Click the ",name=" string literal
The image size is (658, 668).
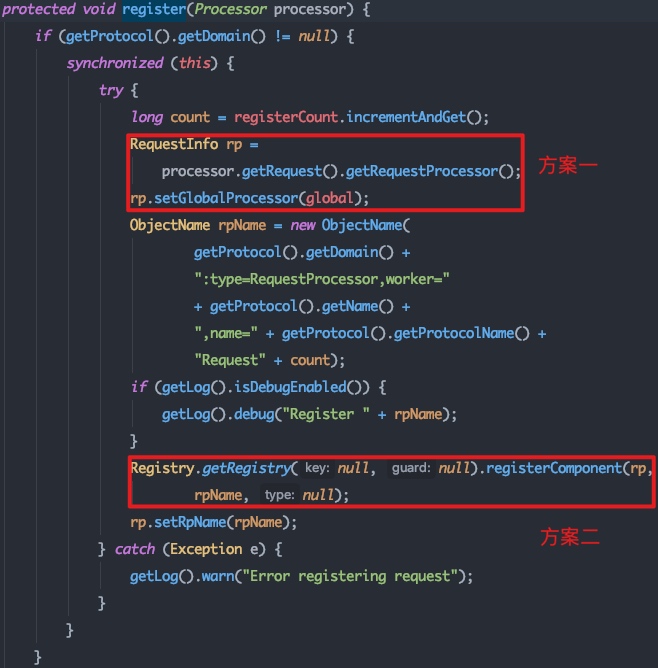pyautogui.click(x=226, y=333)
